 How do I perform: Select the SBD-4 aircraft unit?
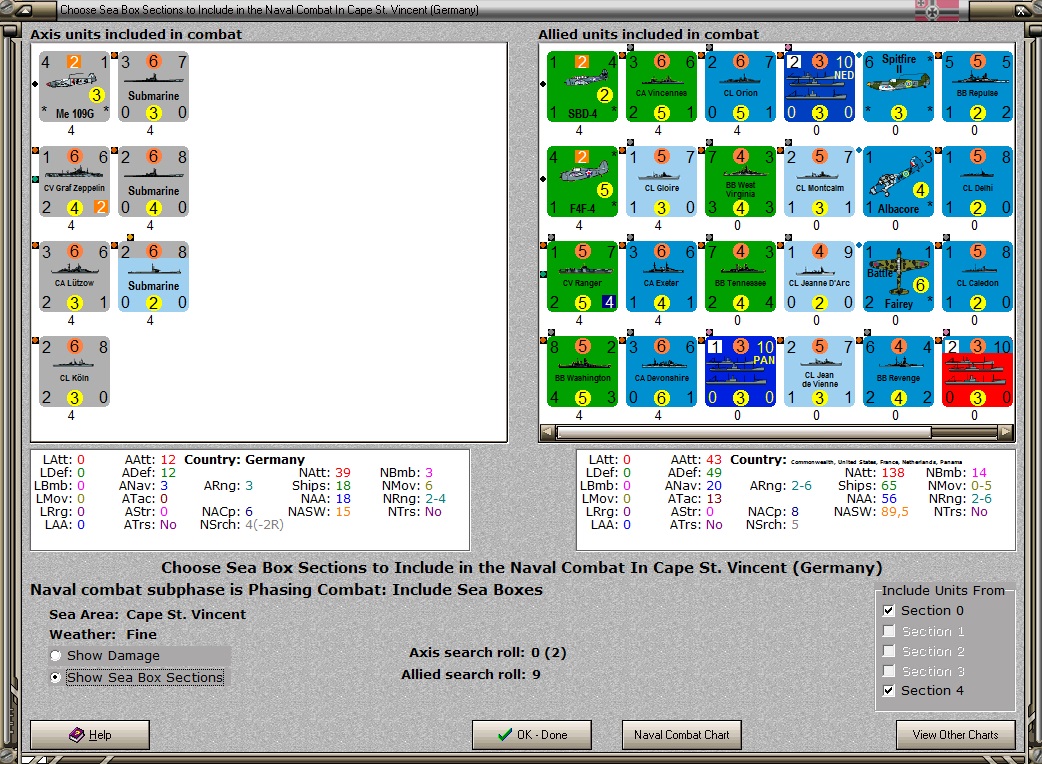point(581,87)
